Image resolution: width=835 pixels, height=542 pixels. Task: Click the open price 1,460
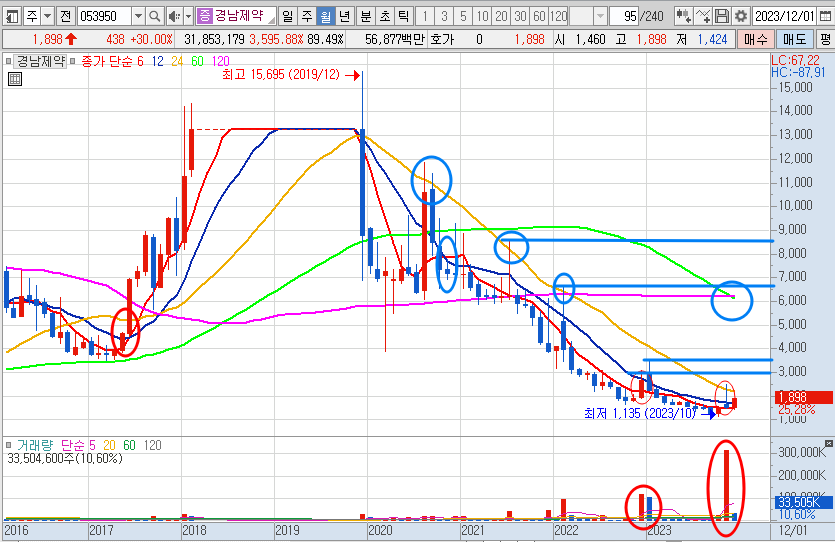[x=590, y=39]
